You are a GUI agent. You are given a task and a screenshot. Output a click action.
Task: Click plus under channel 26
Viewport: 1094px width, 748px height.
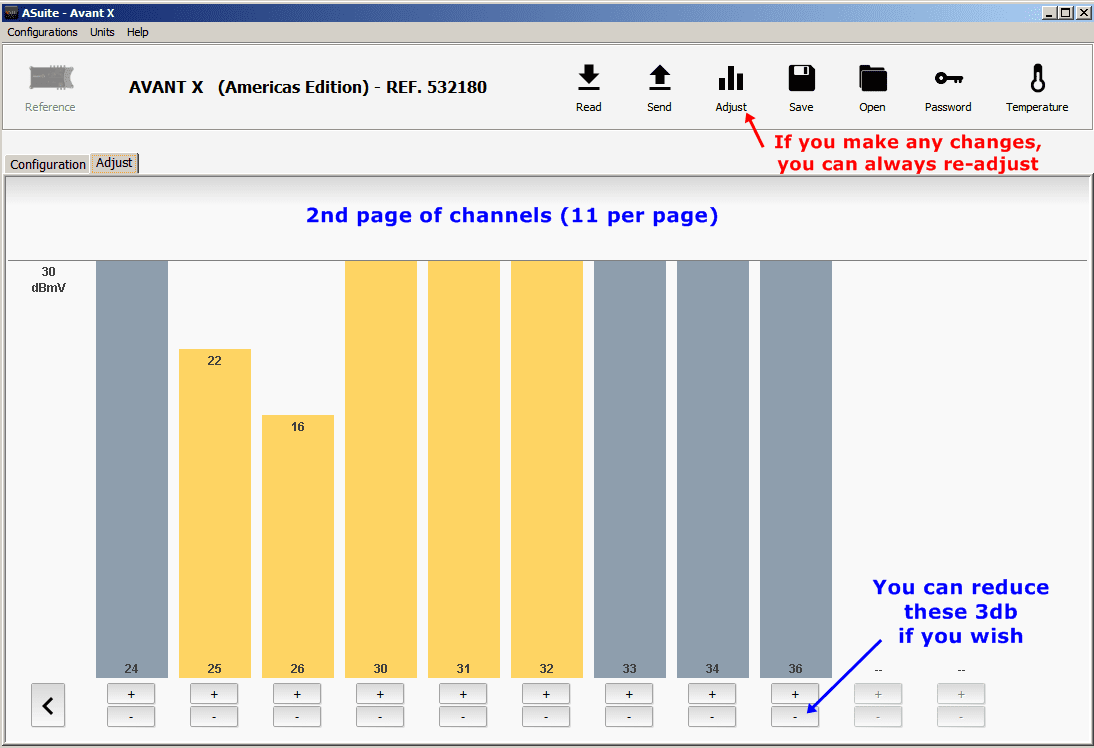[297, 694]
